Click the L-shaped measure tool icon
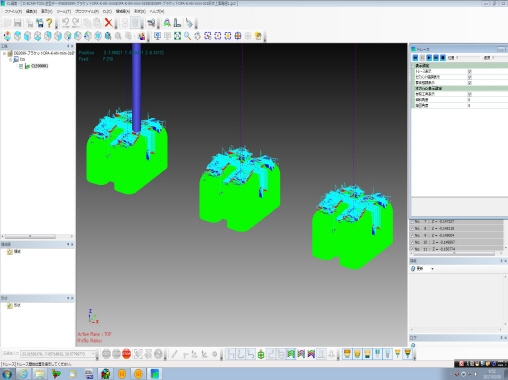Viewport: 508px width, 380px height. (x=177, y=23)
